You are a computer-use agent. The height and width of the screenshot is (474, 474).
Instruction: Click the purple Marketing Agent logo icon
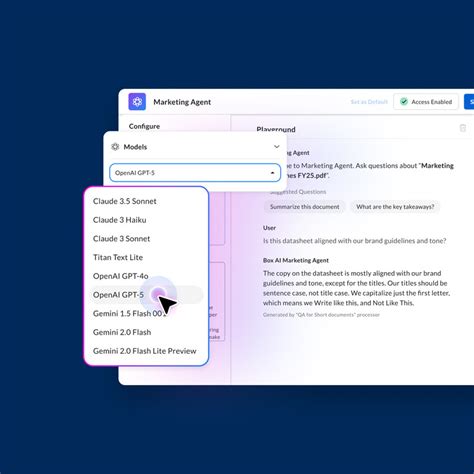[x=137, y=102]
